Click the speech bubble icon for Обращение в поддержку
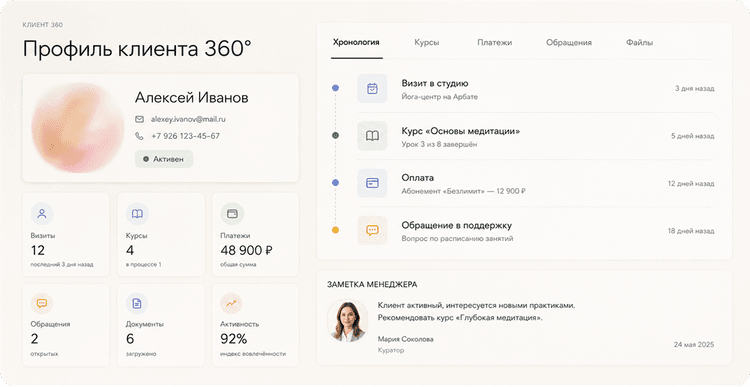This screenshot has width=750, height=387. (372, 231)
